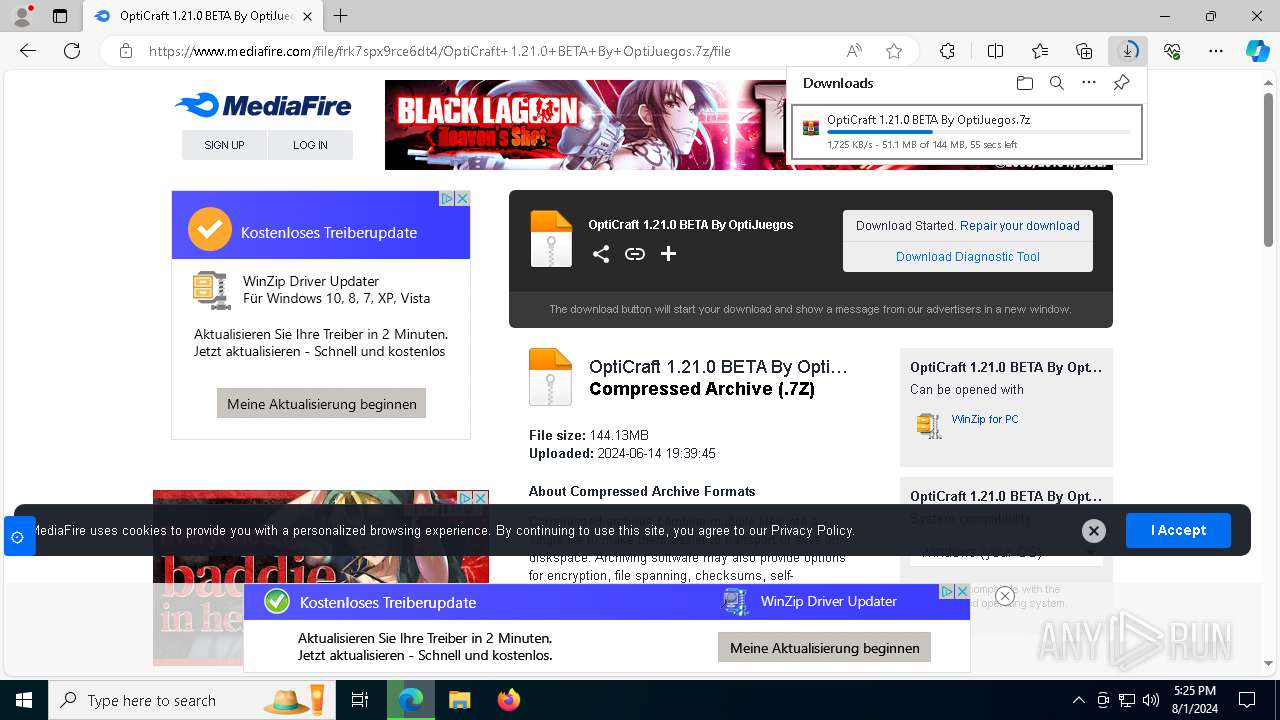Open cookie privacy settings icon
Viewport: 1280px width, 720px height.
pos(17,537)
